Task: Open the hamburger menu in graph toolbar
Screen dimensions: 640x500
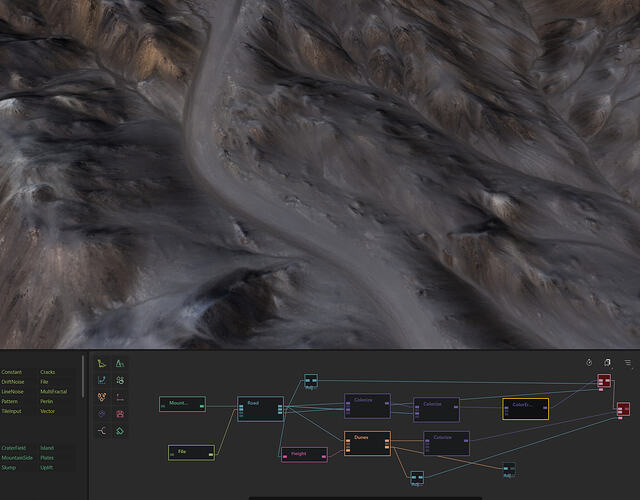Action: 628,362
